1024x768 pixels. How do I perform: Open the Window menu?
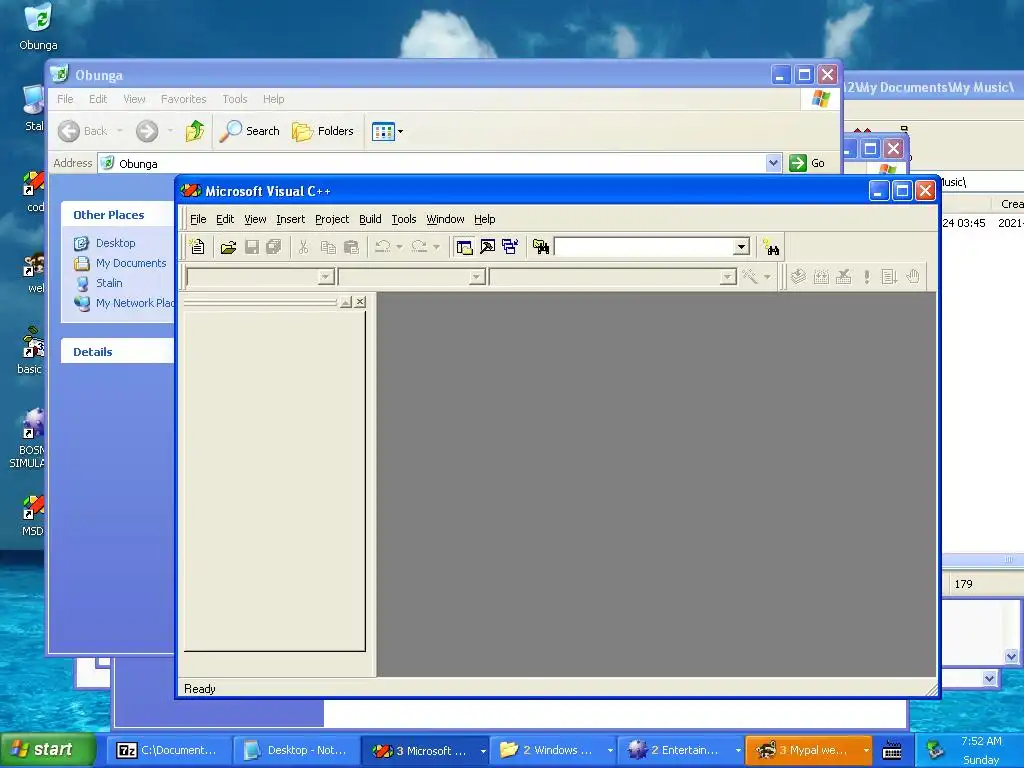click(x=445, y=219)
